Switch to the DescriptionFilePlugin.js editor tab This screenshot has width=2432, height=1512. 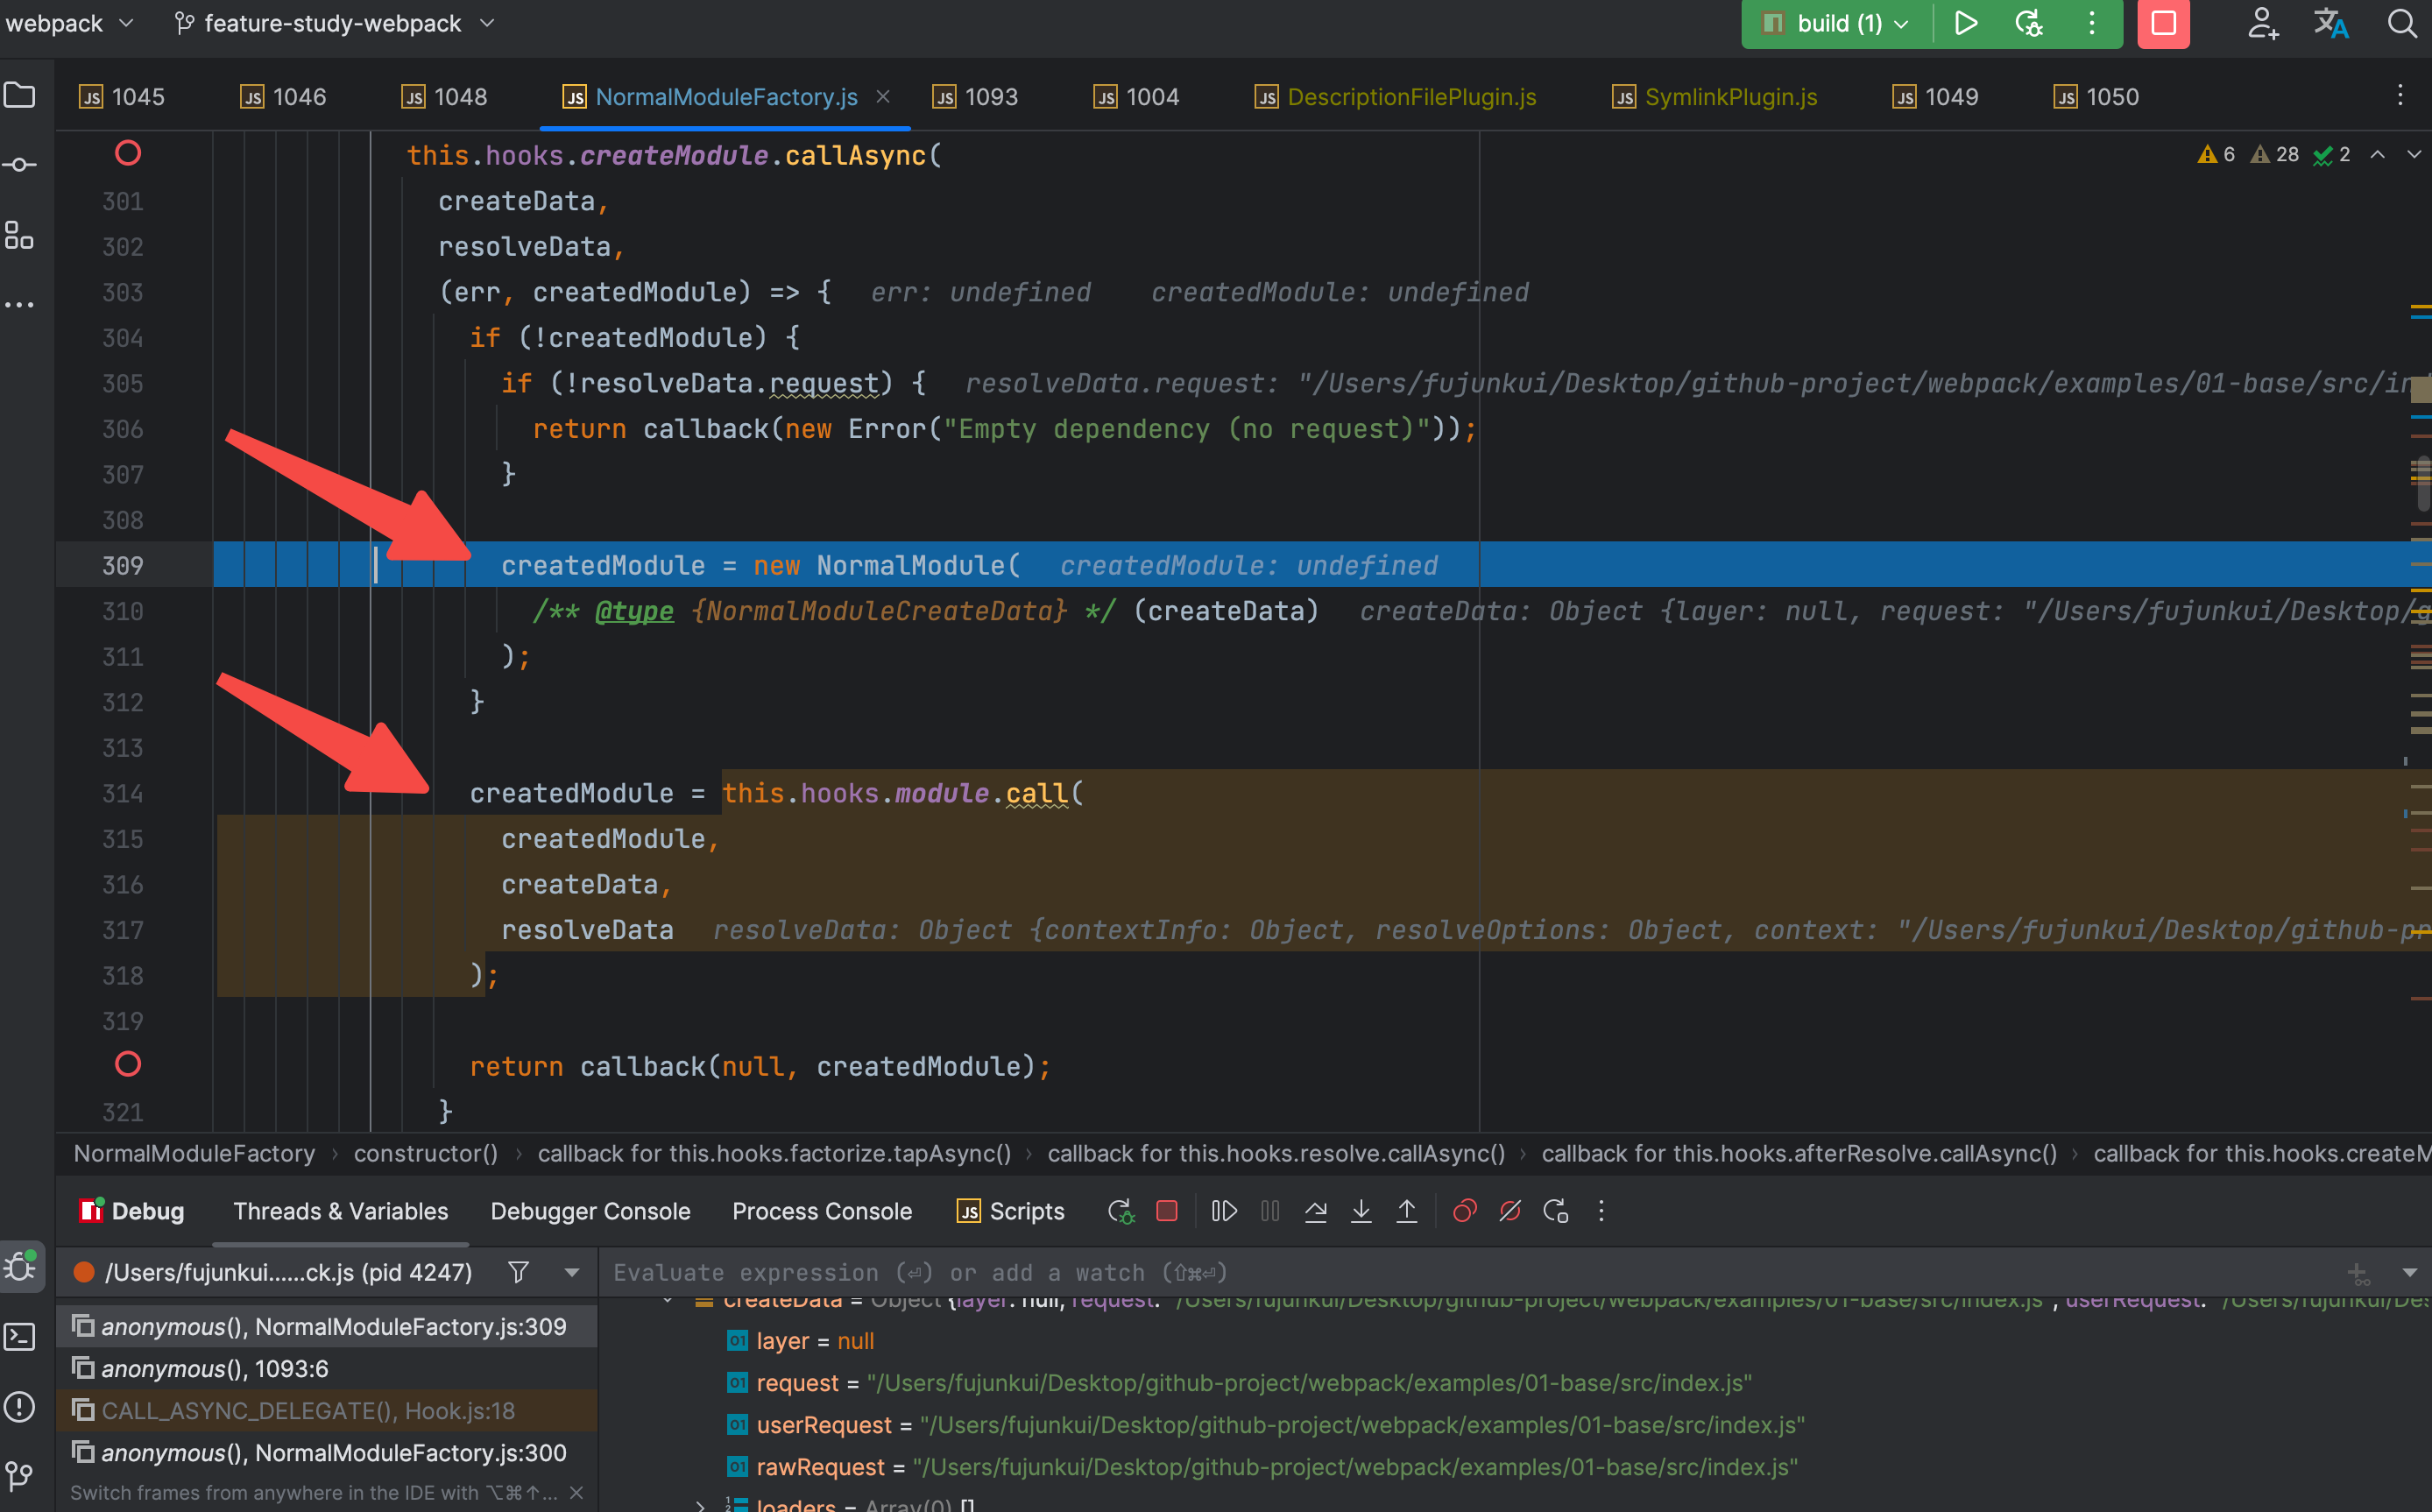coord(1410,97)
